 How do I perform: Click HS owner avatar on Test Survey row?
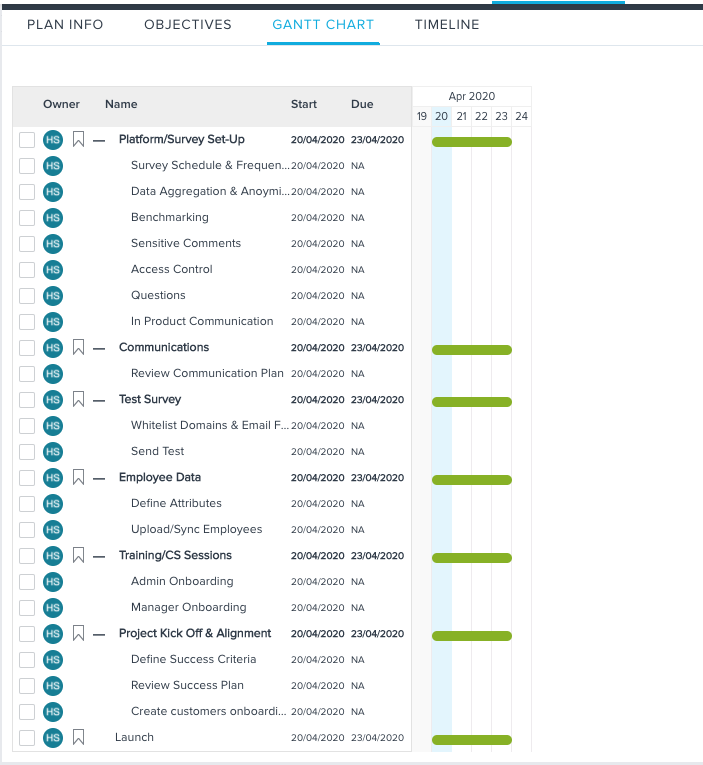tap(53, 400)
